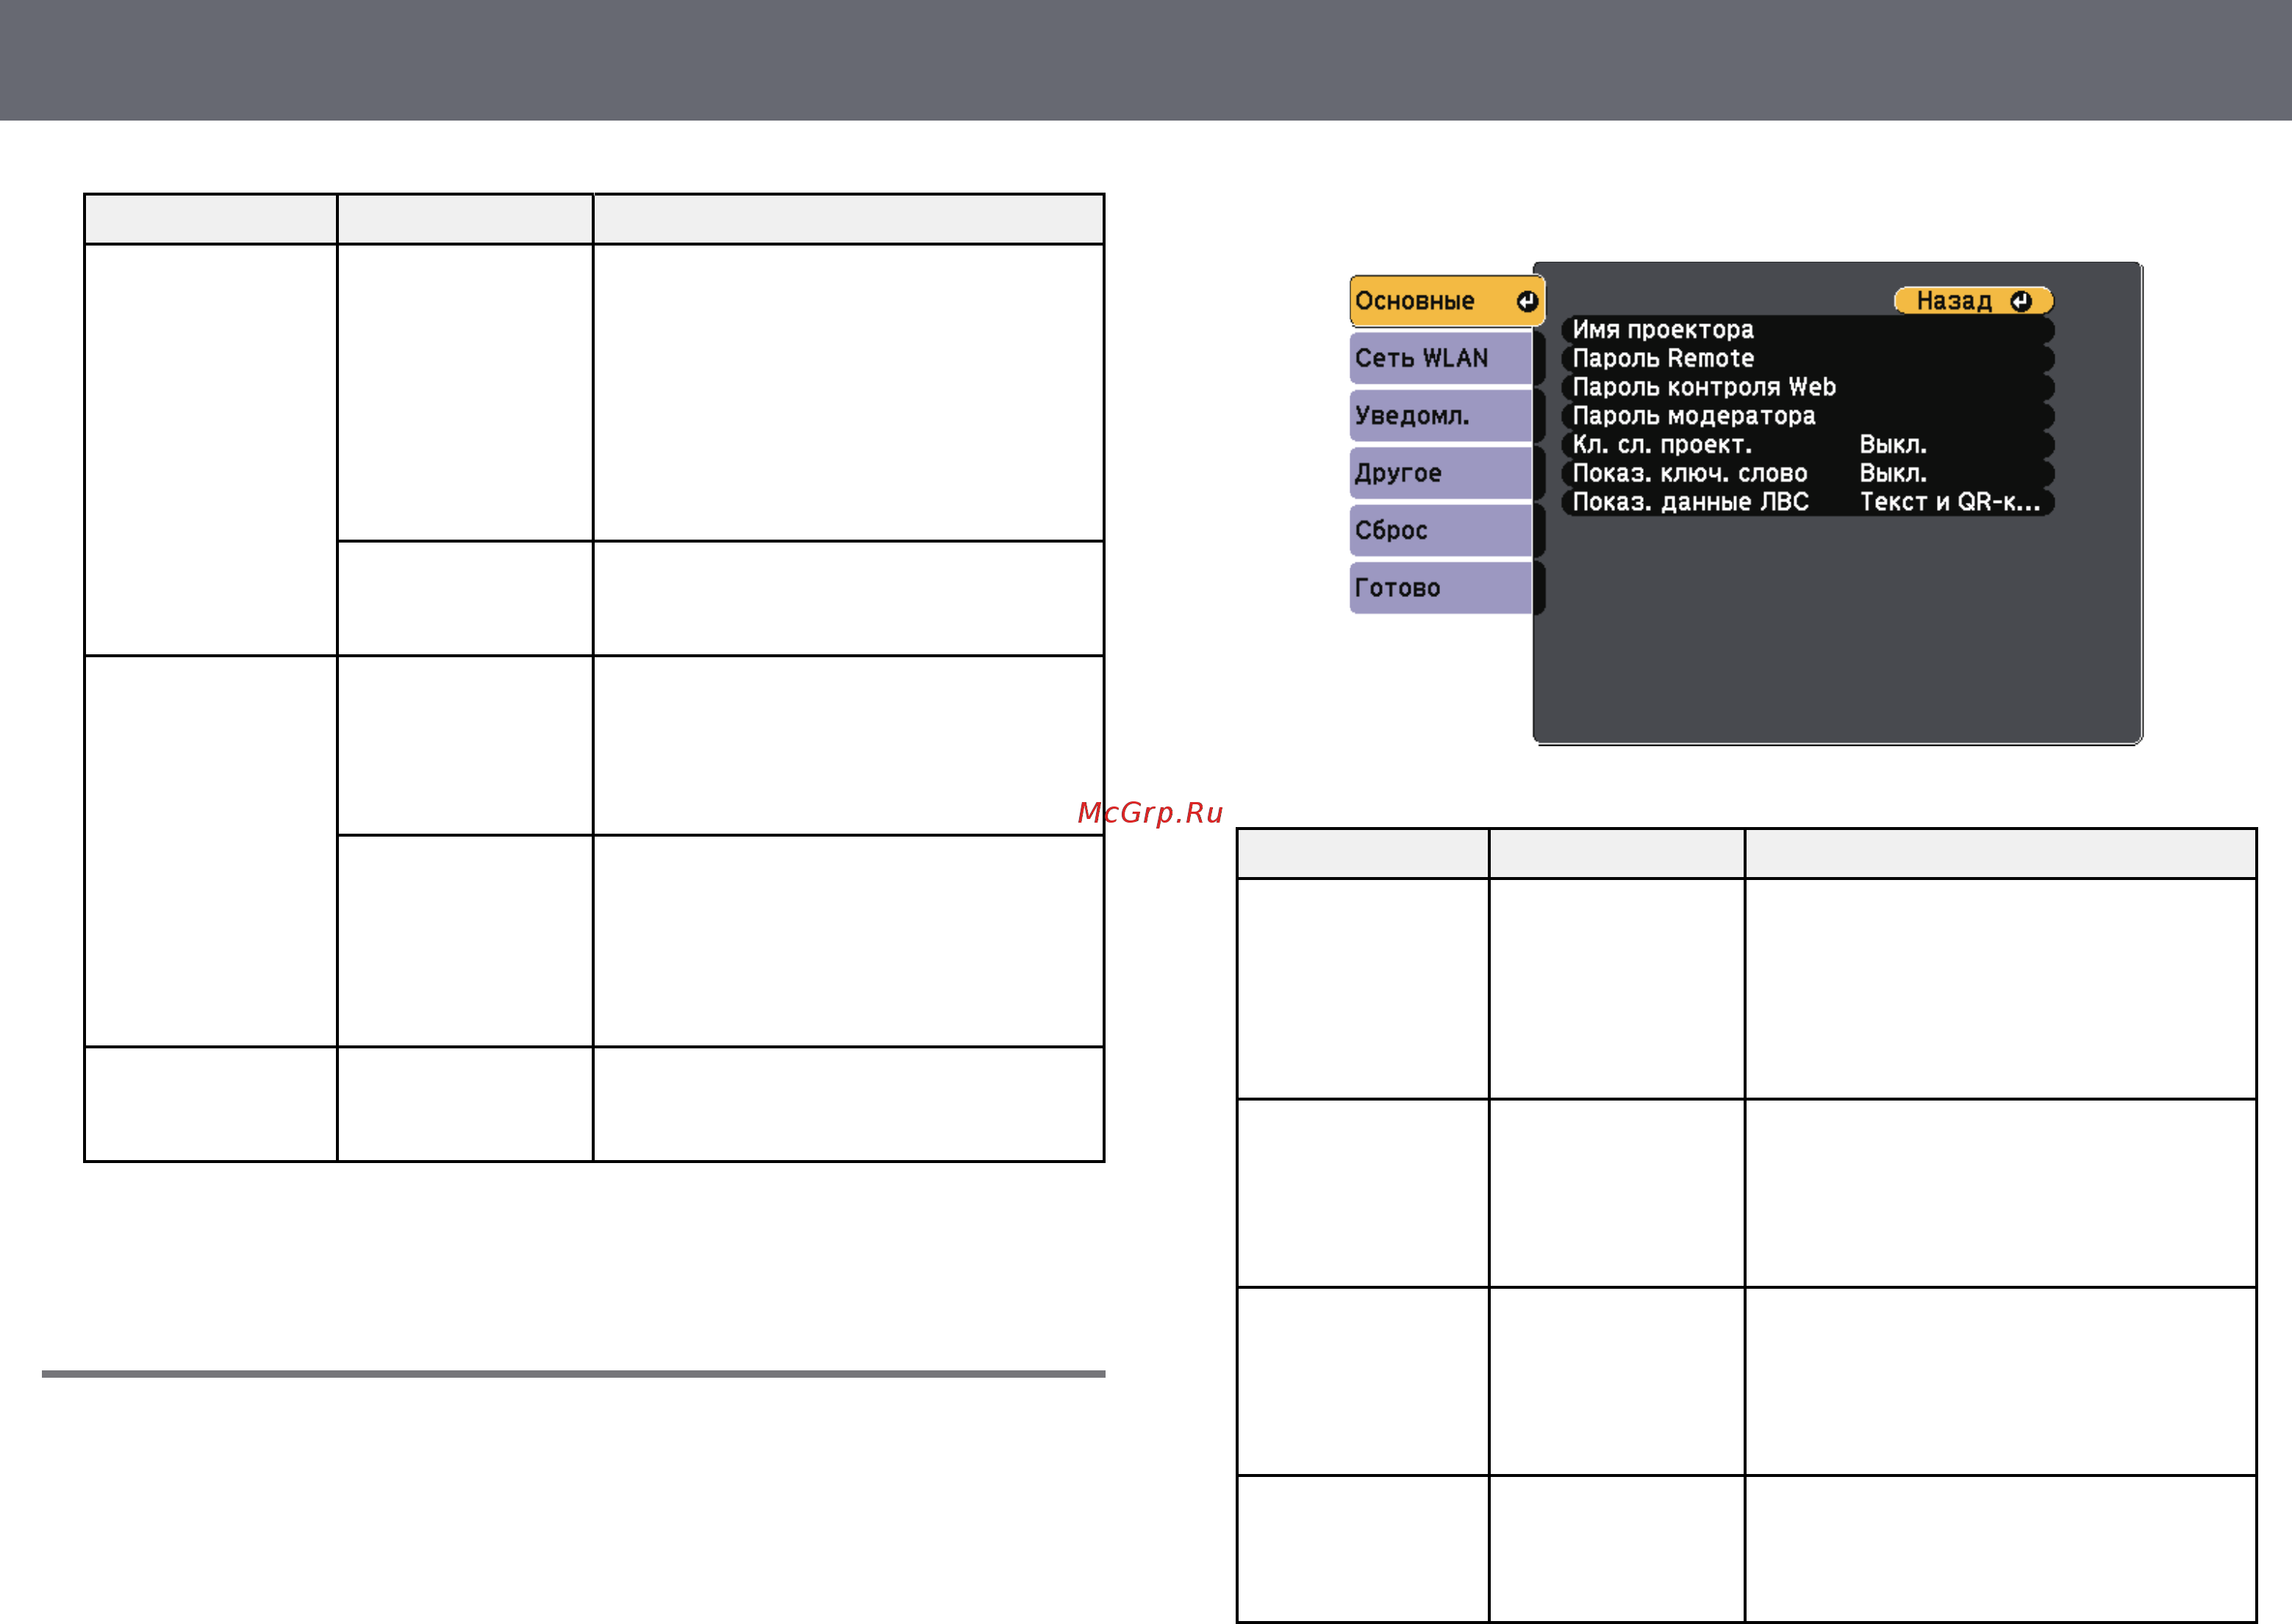This screenshot has width=2292, height=1624.
Task: Click the enter icon on Назад
Action: tap(2020, 301)
